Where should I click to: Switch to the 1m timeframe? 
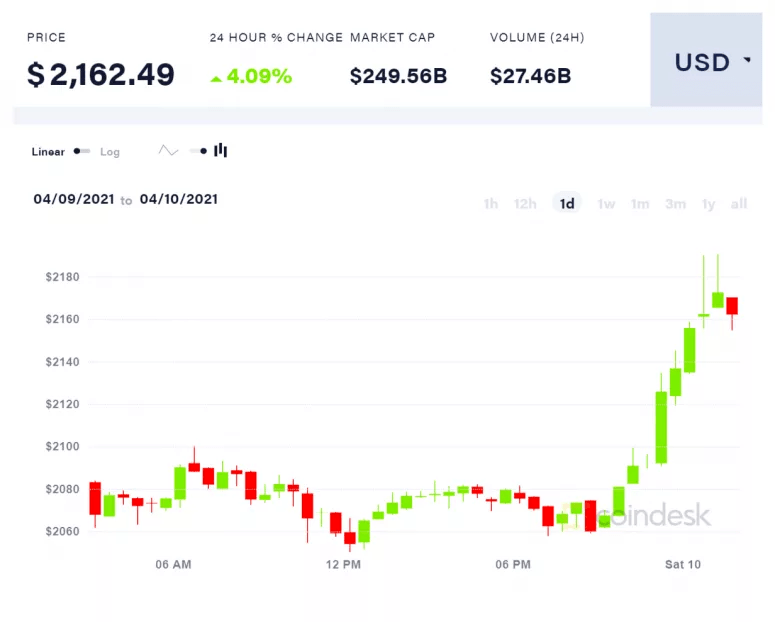point(640,204)
